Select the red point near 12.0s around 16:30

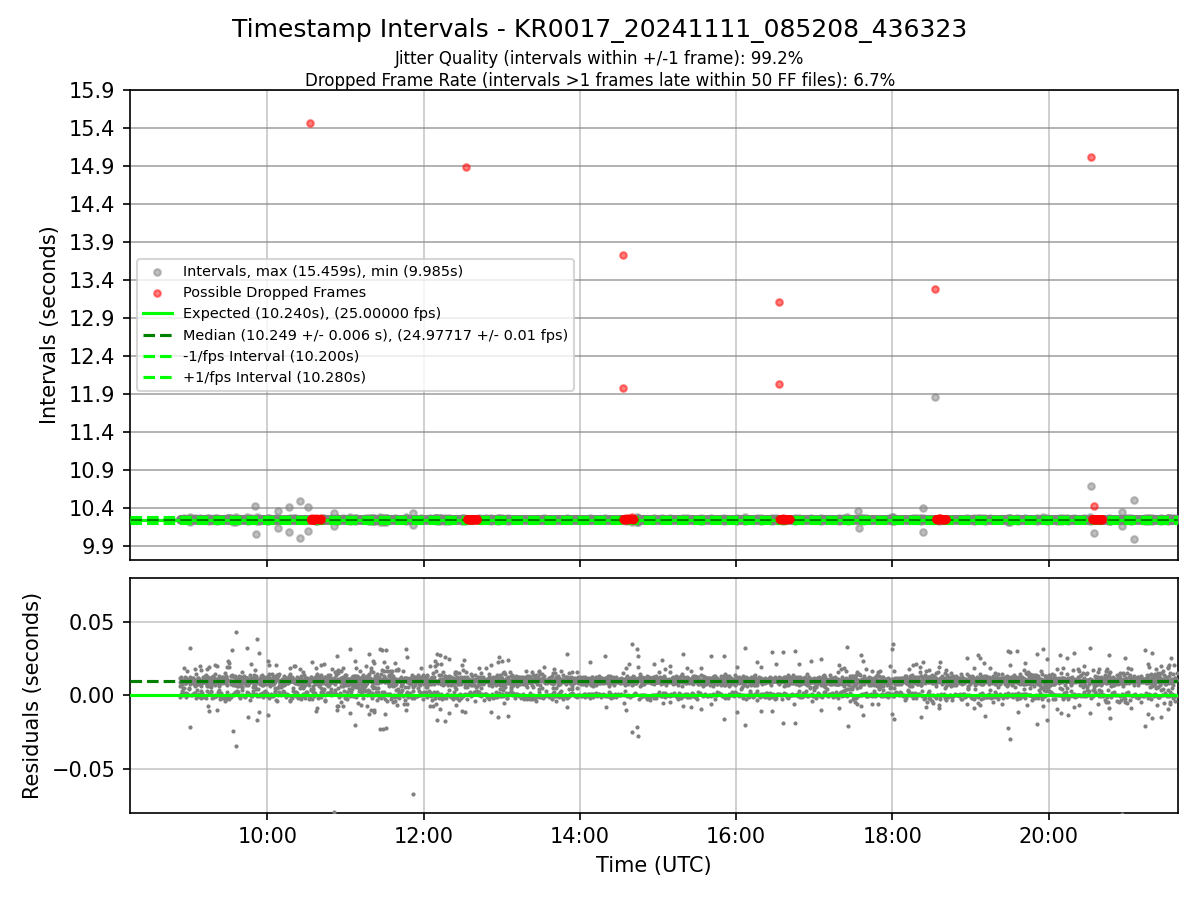click(779, 384)
